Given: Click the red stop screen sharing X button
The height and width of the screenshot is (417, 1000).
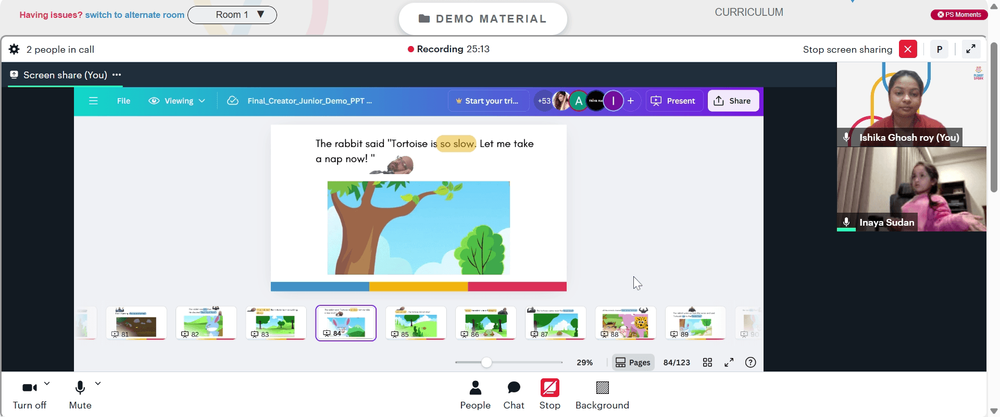Looking at the screenshot, I should click(x=908, y=49).
